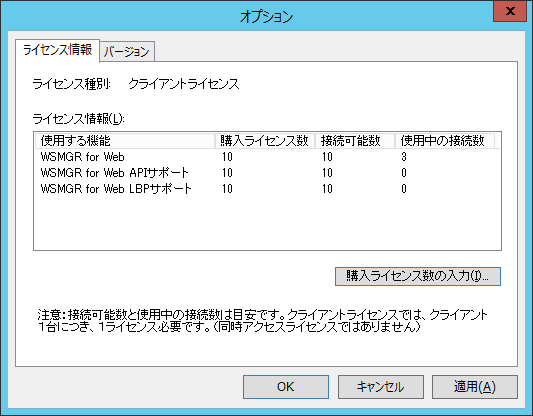This screenshot has width=533, height=416.
Task: Click the ライセンス情報(L): label
Action: pos(79,119)
